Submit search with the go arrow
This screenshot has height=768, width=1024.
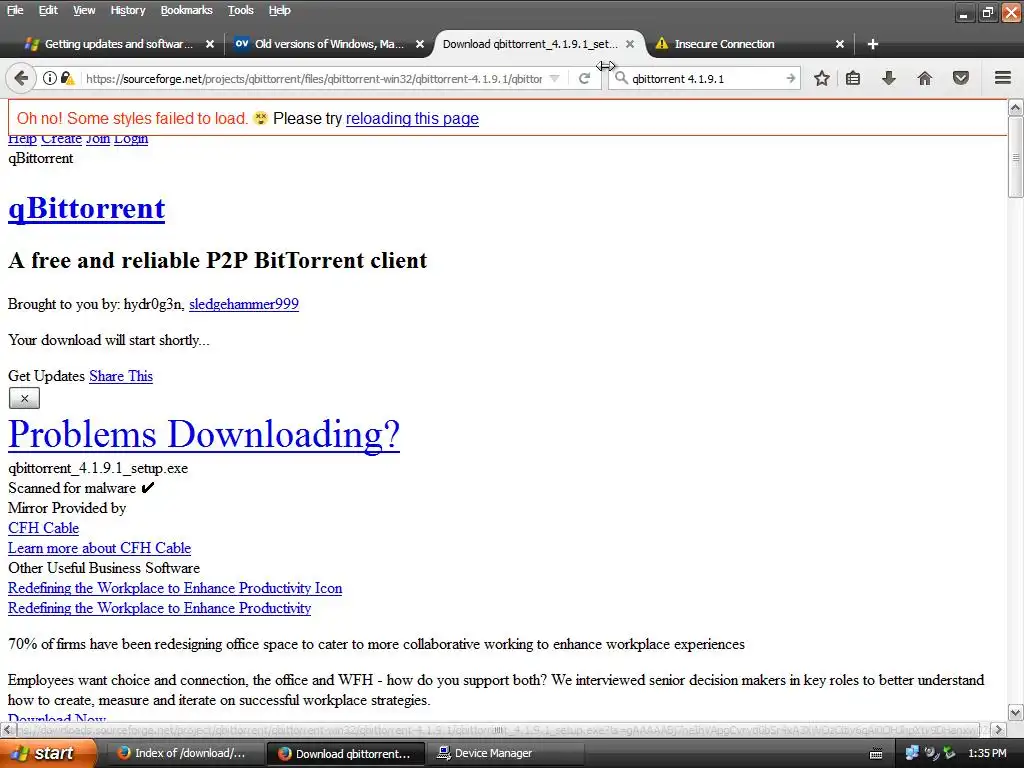[791, 78]
